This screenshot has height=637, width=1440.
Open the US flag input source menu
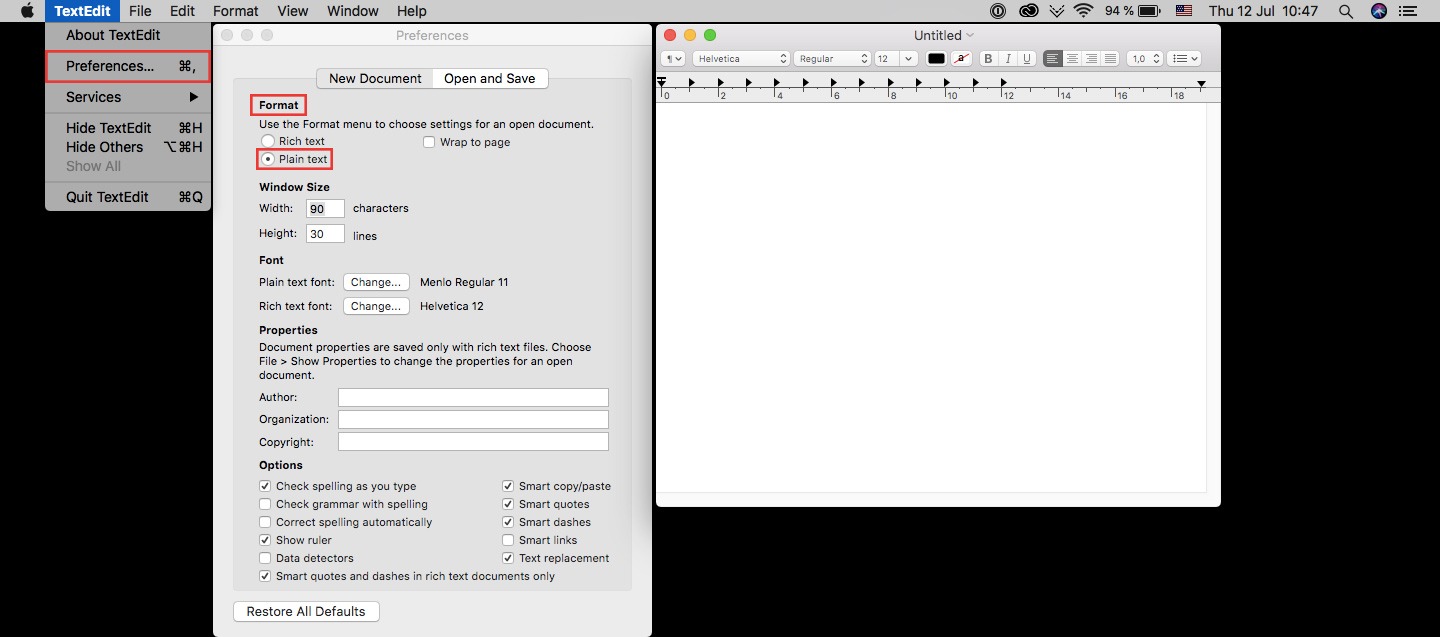tap(1184, 11)
